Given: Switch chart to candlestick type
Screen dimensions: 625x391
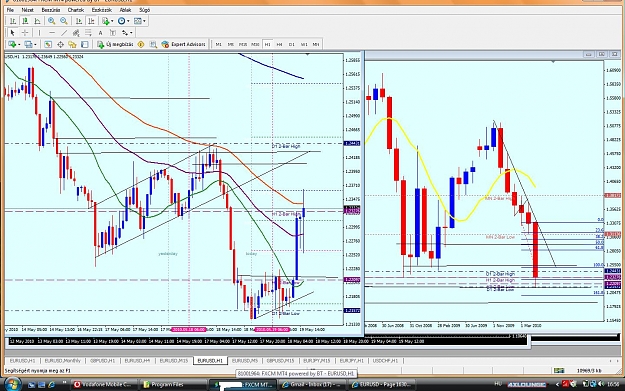Looking at the screenshot, I should [x=25, y=21].
